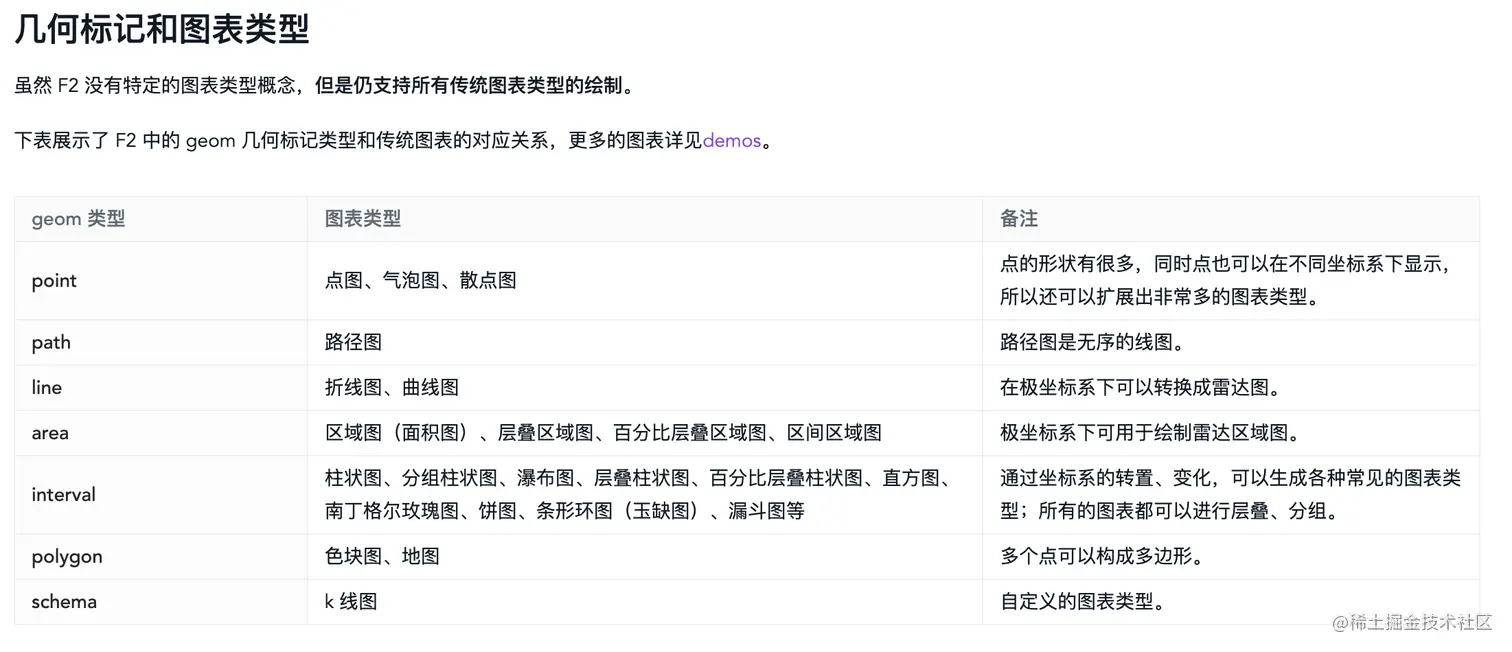Click the geom 类型 column header
1512x652 pixels.
click(x=78, y=219)
